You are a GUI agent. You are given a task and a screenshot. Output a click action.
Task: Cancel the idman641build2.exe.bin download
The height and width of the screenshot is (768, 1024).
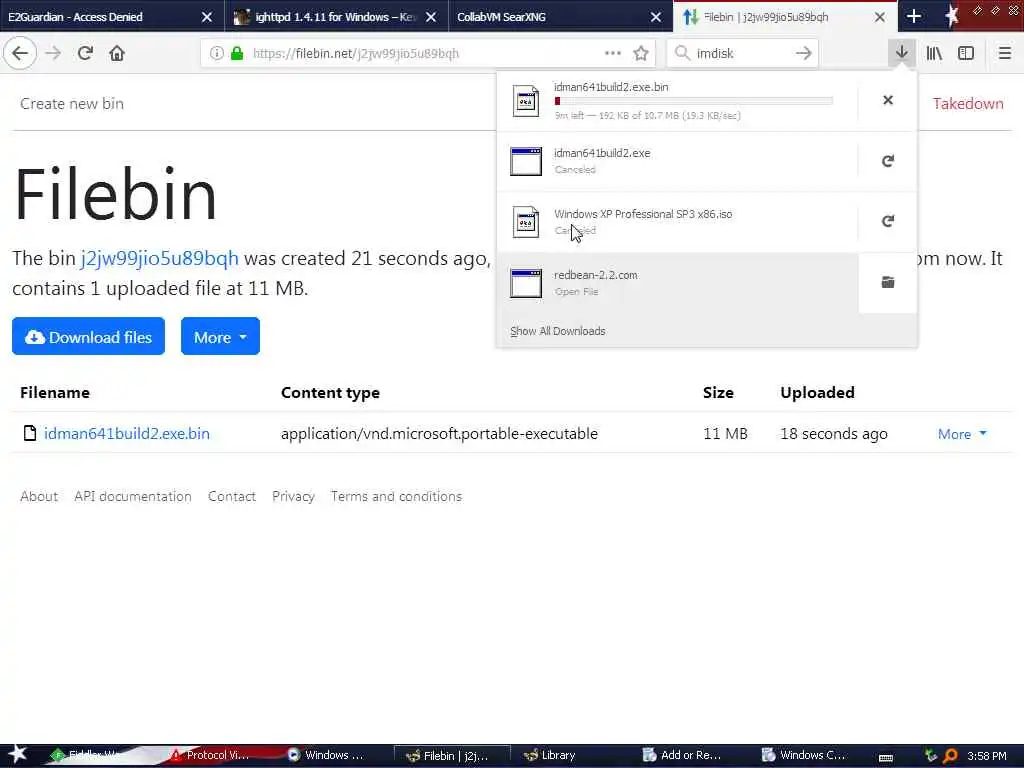click(888, 100)
